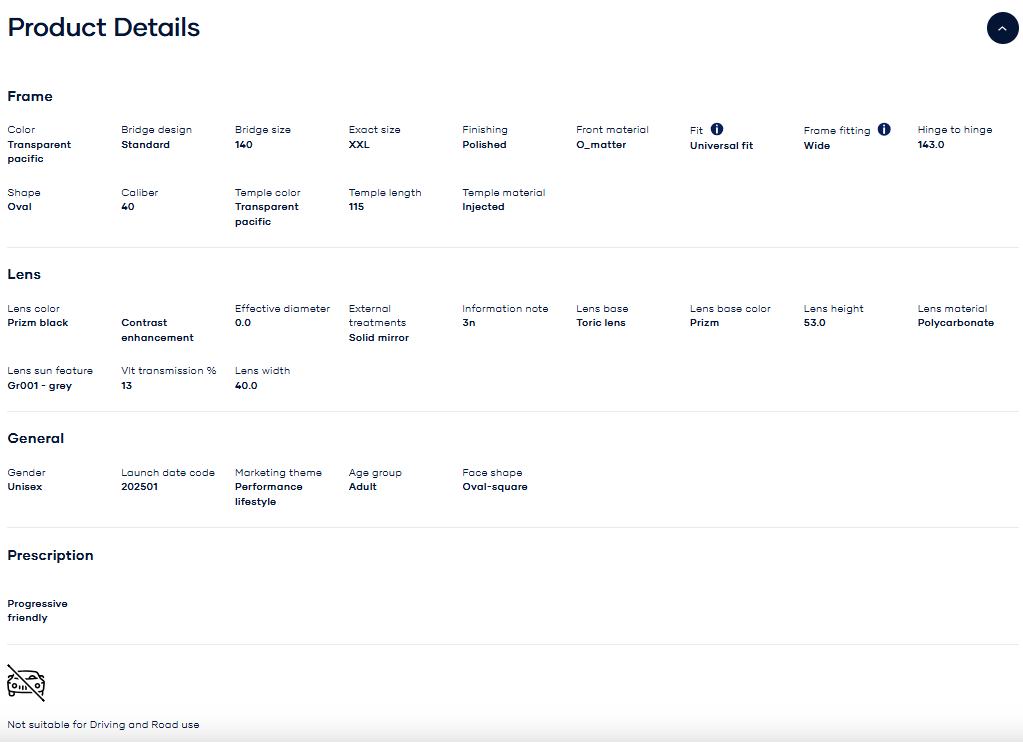Click the Prescription section heading
1023x746 pixels.
click(x=50, y=555)
